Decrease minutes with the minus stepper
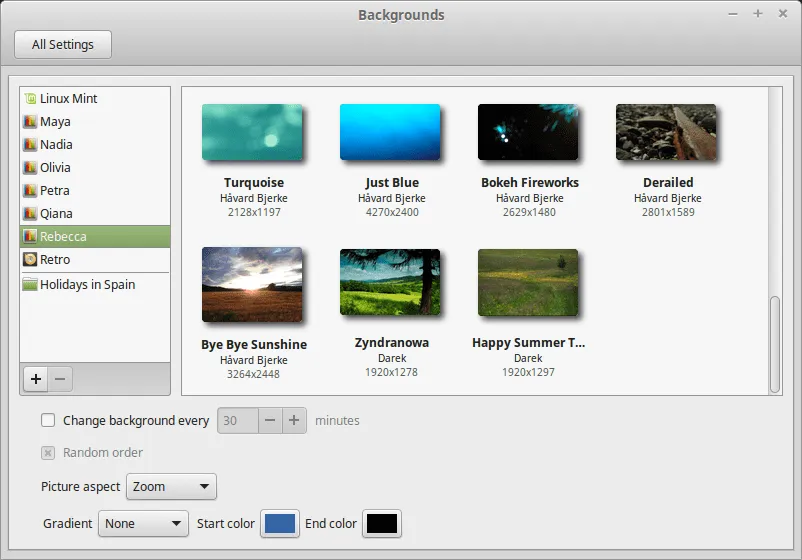This screenshot has width=802, height=560. (x=270, y=421)
